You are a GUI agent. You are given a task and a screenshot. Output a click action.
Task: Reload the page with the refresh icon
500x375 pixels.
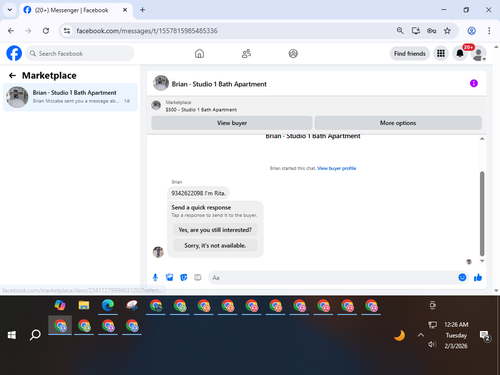click(46, 31)
